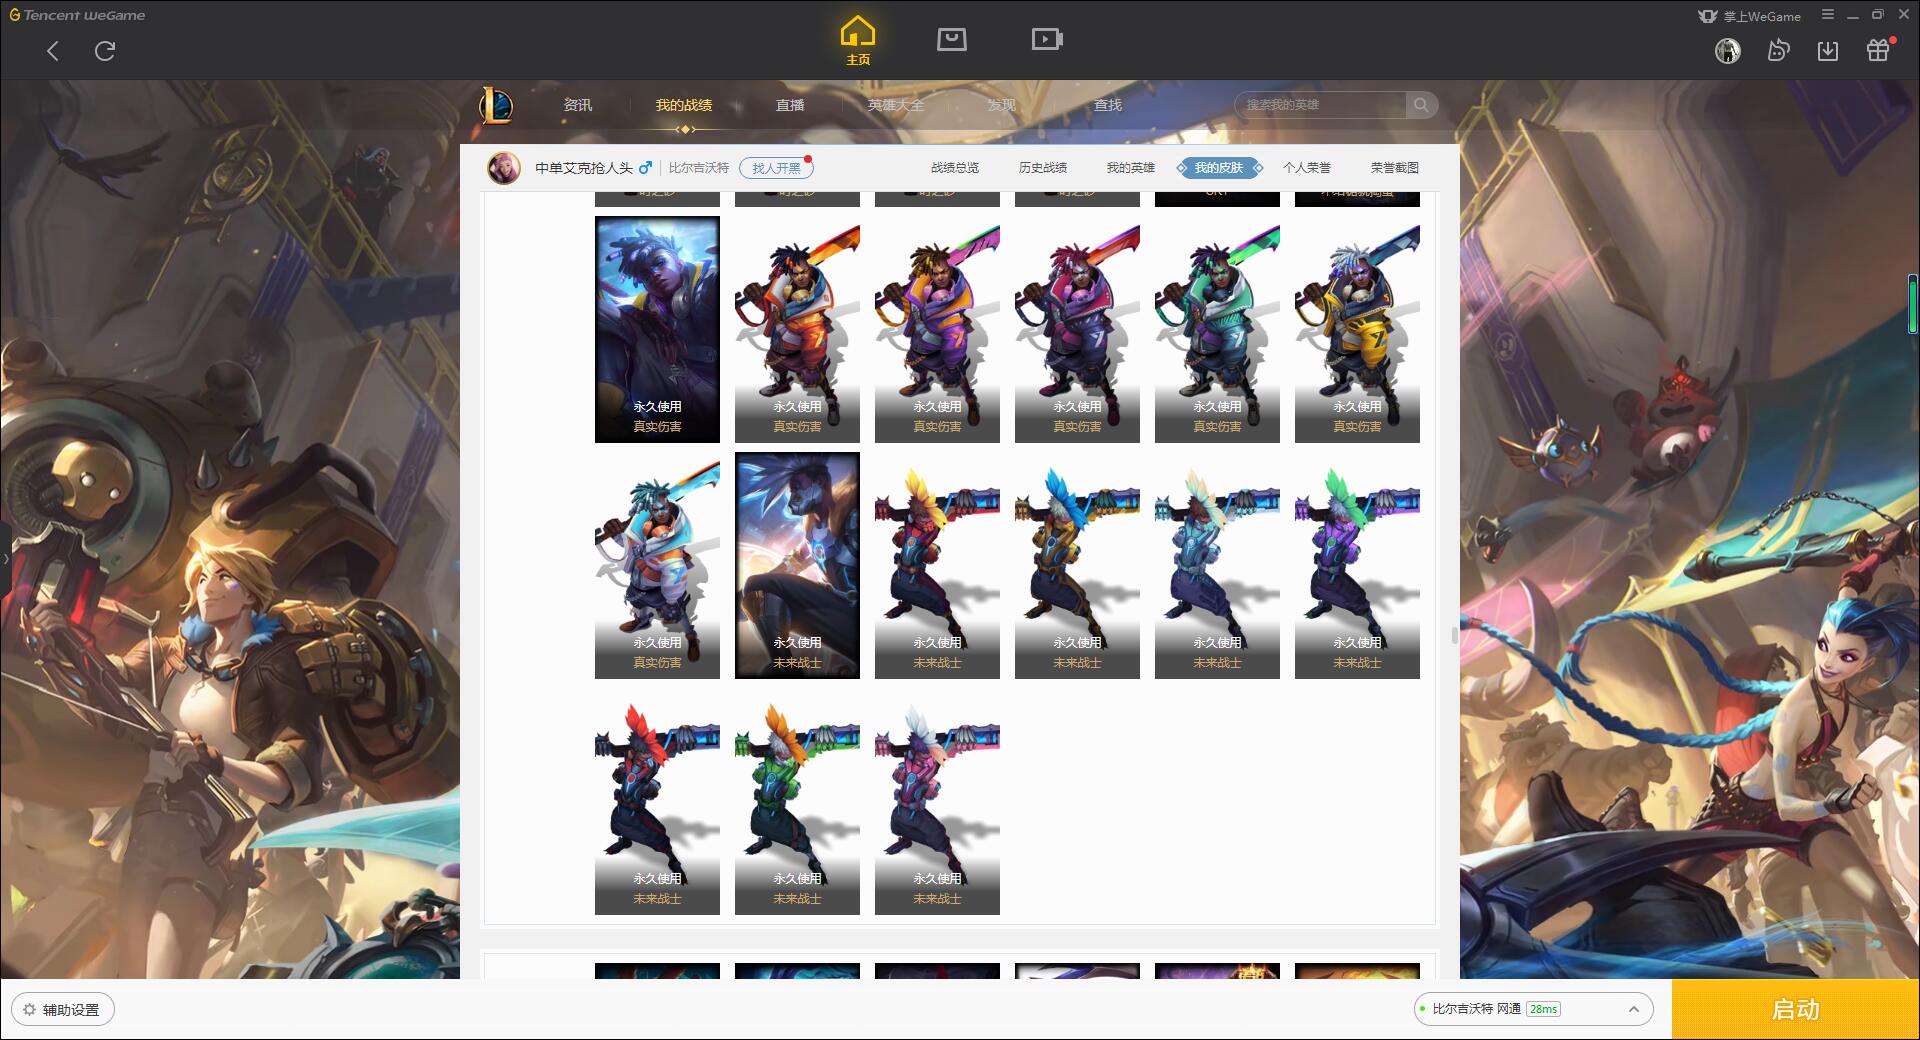Click the green page scrollbar thumb
Viewport: 1920px width, 1040px height.
coord(1912,303)
